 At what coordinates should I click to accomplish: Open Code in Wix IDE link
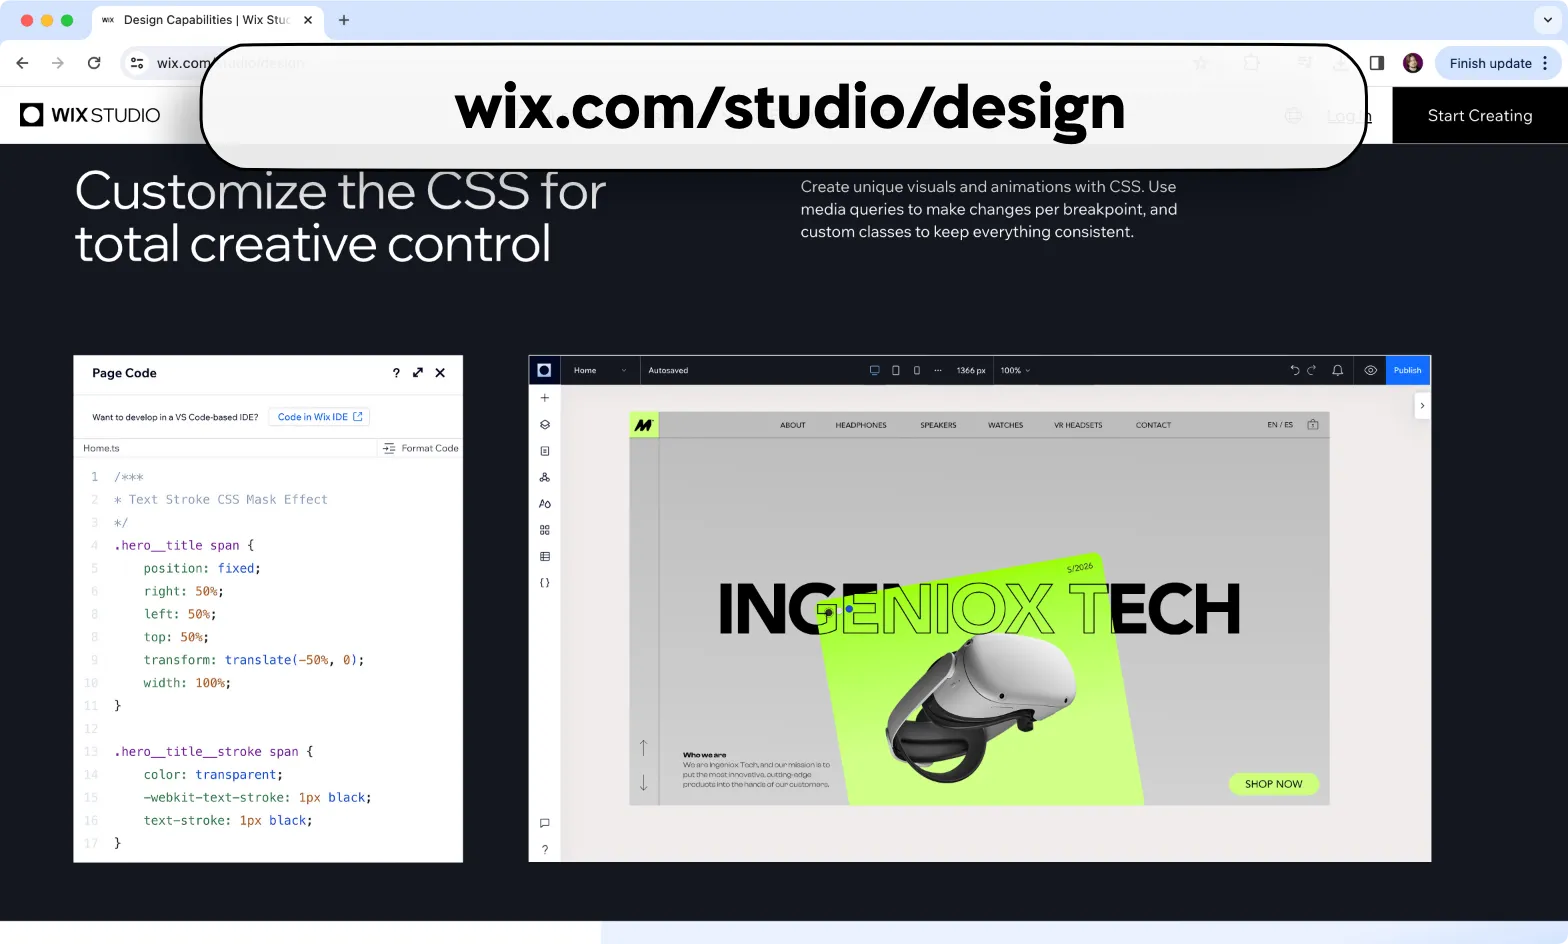320,417
